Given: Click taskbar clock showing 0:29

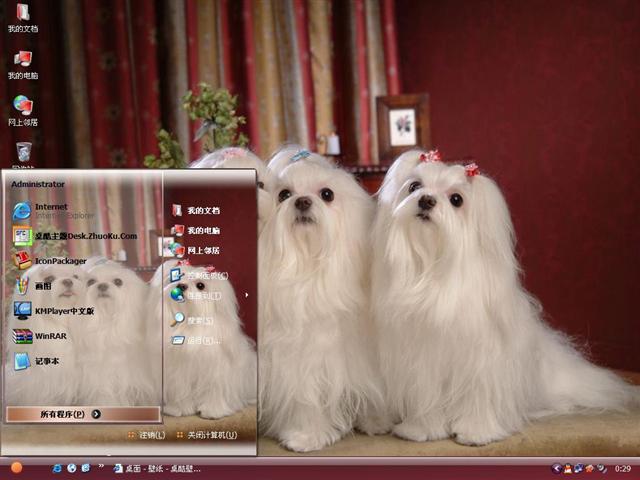Looking at the screenshot, I should point(623,469).
